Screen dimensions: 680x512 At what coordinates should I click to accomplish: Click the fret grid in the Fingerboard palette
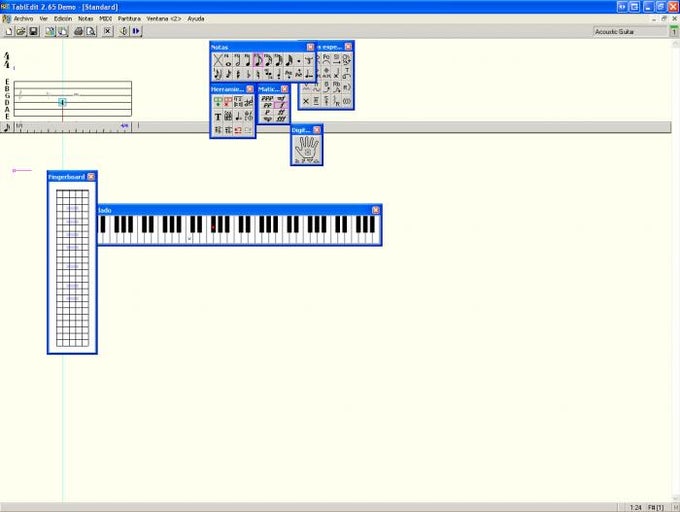pos(72,268)
